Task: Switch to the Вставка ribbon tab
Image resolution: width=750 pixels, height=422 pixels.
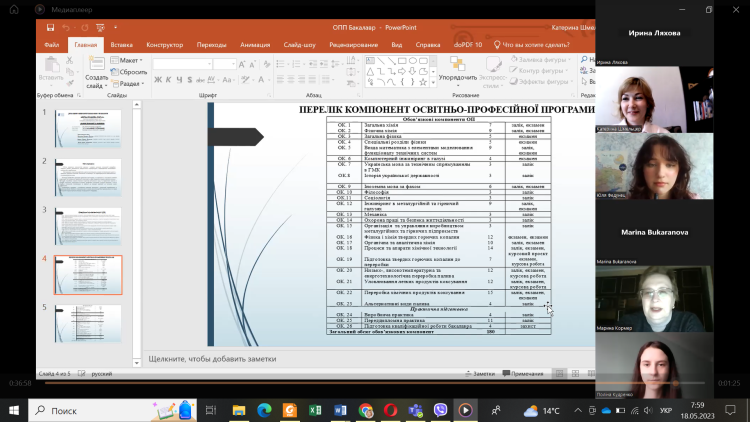Action: tap(121, 45)
